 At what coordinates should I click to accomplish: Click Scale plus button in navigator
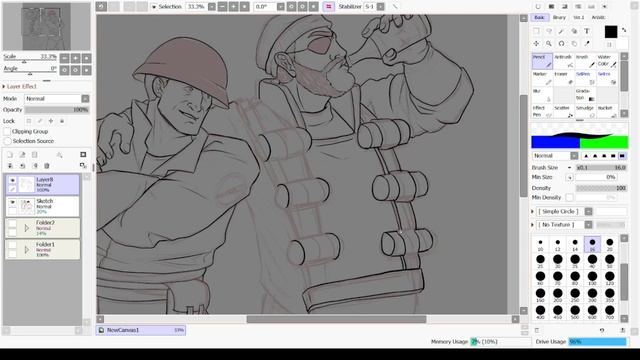76,58
